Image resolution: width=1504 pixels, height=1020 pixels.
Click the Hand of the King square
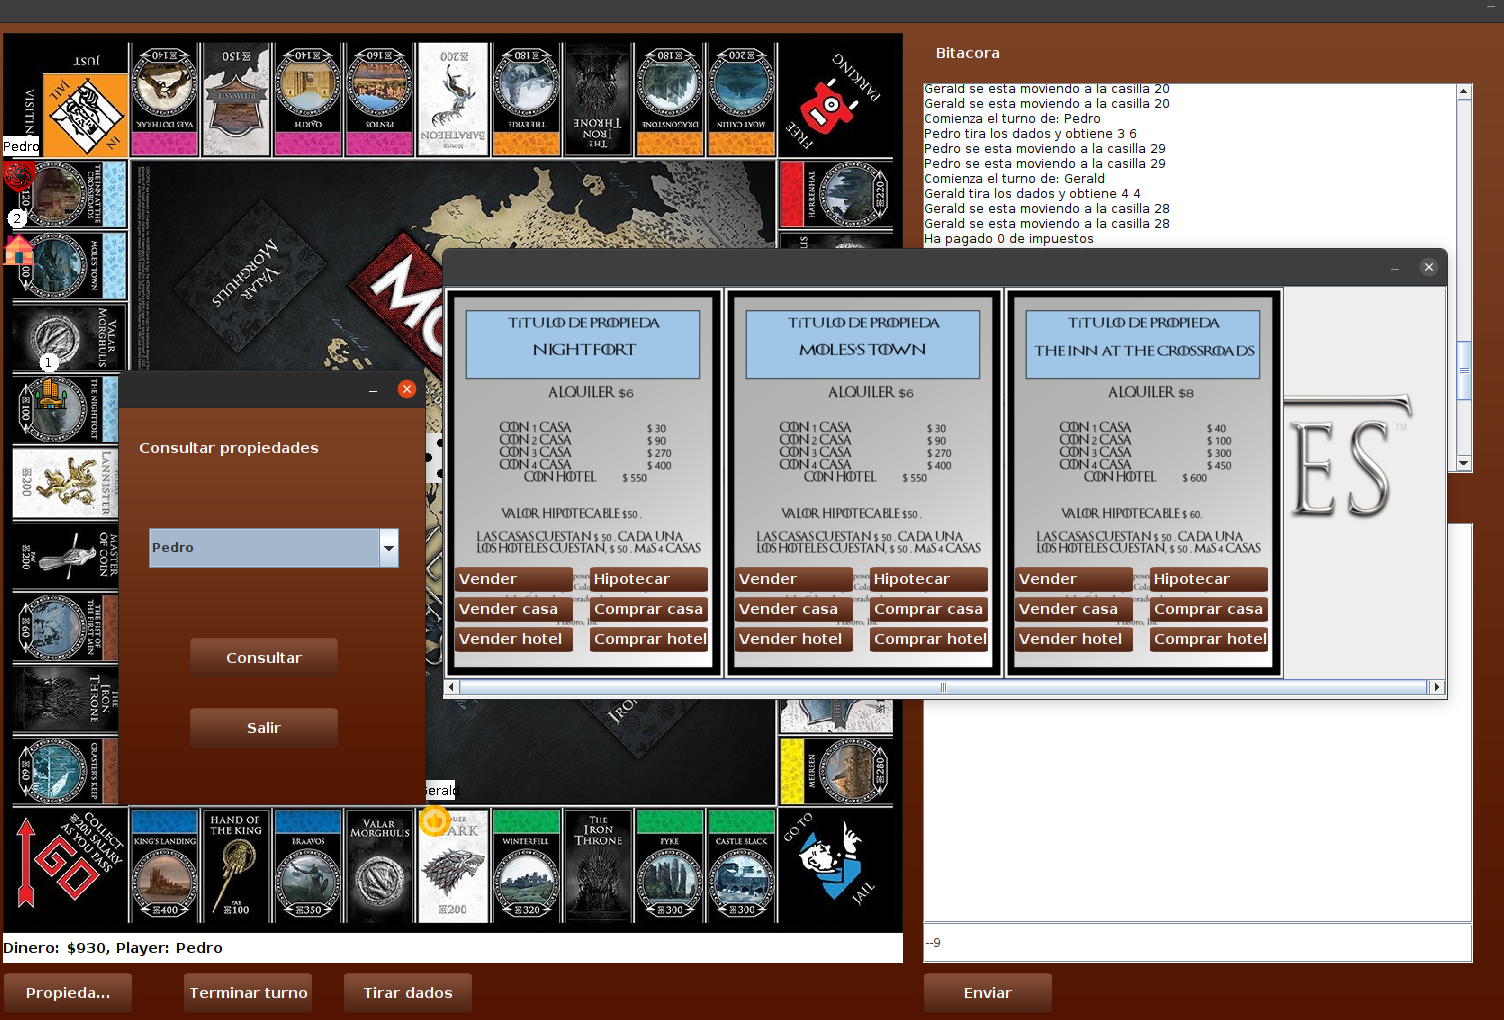coord(235,865)
